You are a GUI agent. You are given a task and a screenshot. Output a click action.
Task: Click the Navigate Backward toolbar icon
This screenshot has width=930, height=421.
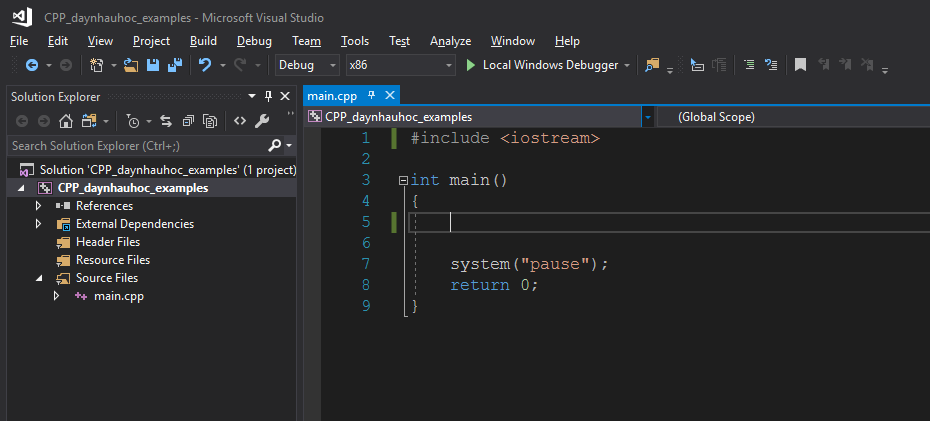click(32, 65)
